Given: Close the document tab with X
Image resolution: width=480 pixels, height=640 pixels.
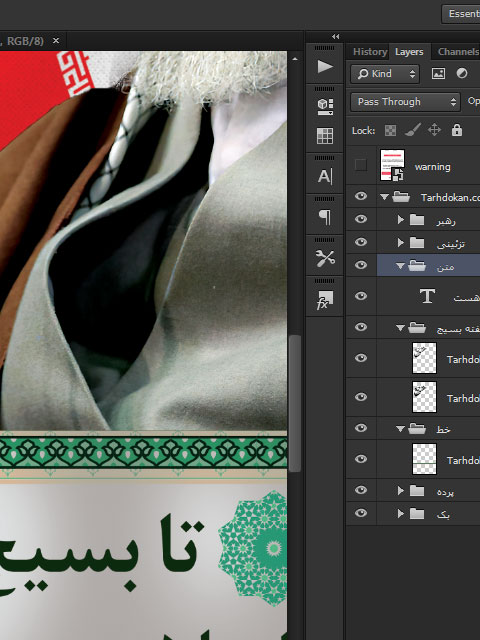Looking at the screenshot, I should pos(56,41).
